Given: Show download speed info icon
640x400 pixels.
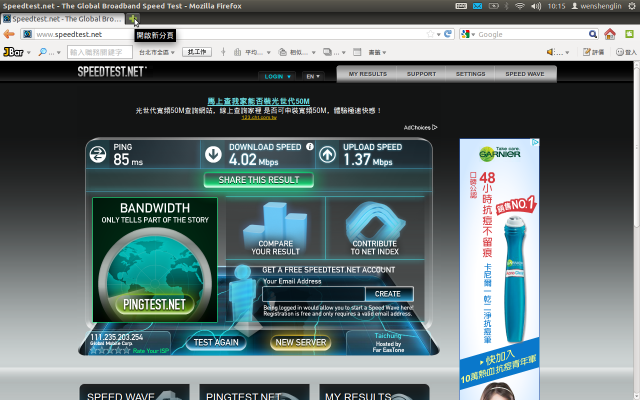Looking at the screenshot, I should coord(310,147).
